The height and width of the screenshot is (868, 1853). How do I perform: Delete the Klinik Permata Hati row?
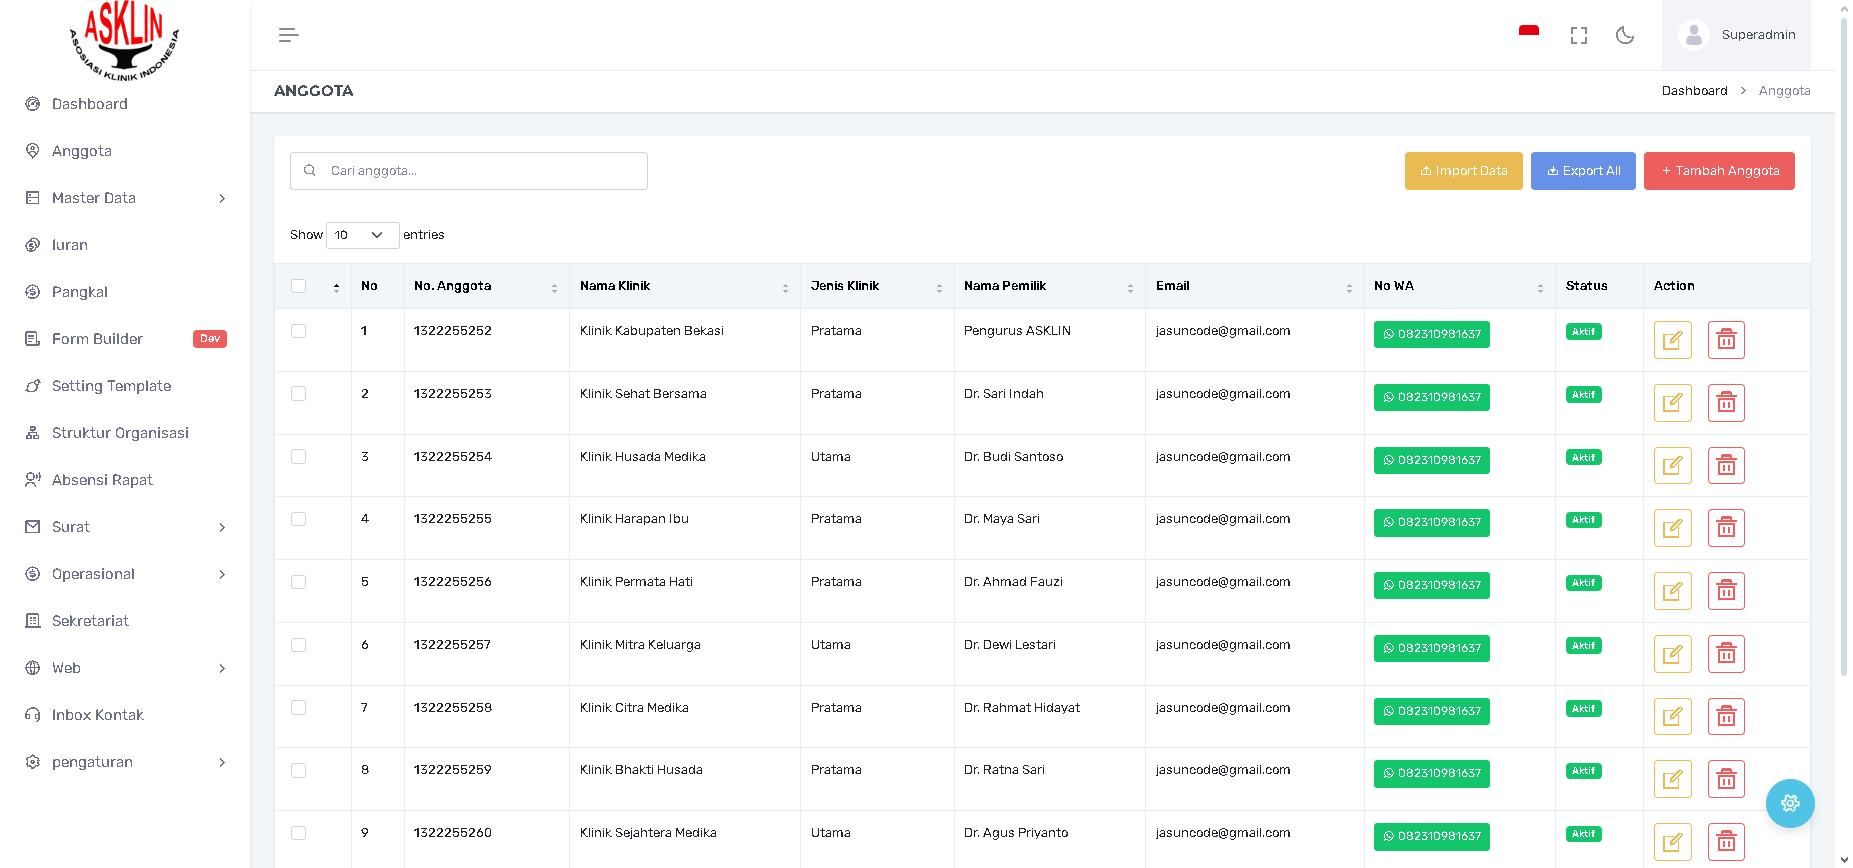click(1726, 591)
